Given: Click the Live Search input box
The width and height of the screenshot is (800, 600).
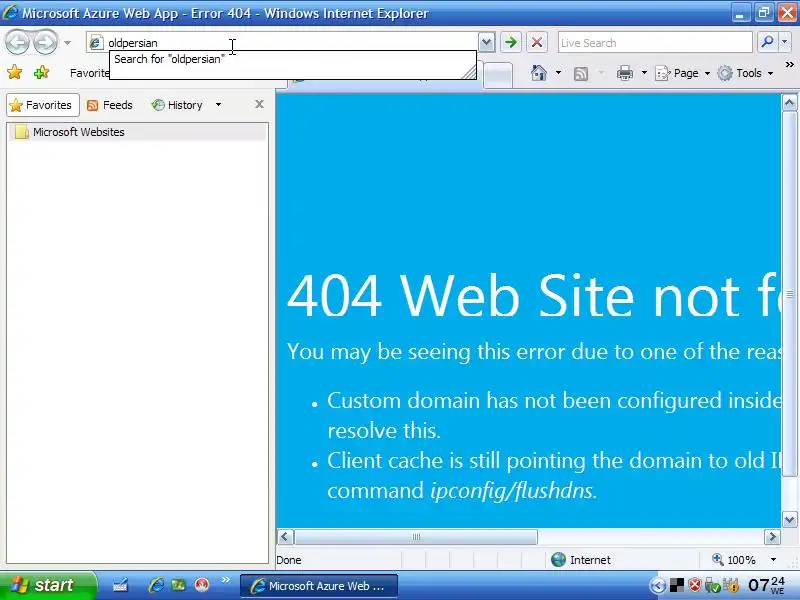Looking at the screenshot, I should (655, 43).
